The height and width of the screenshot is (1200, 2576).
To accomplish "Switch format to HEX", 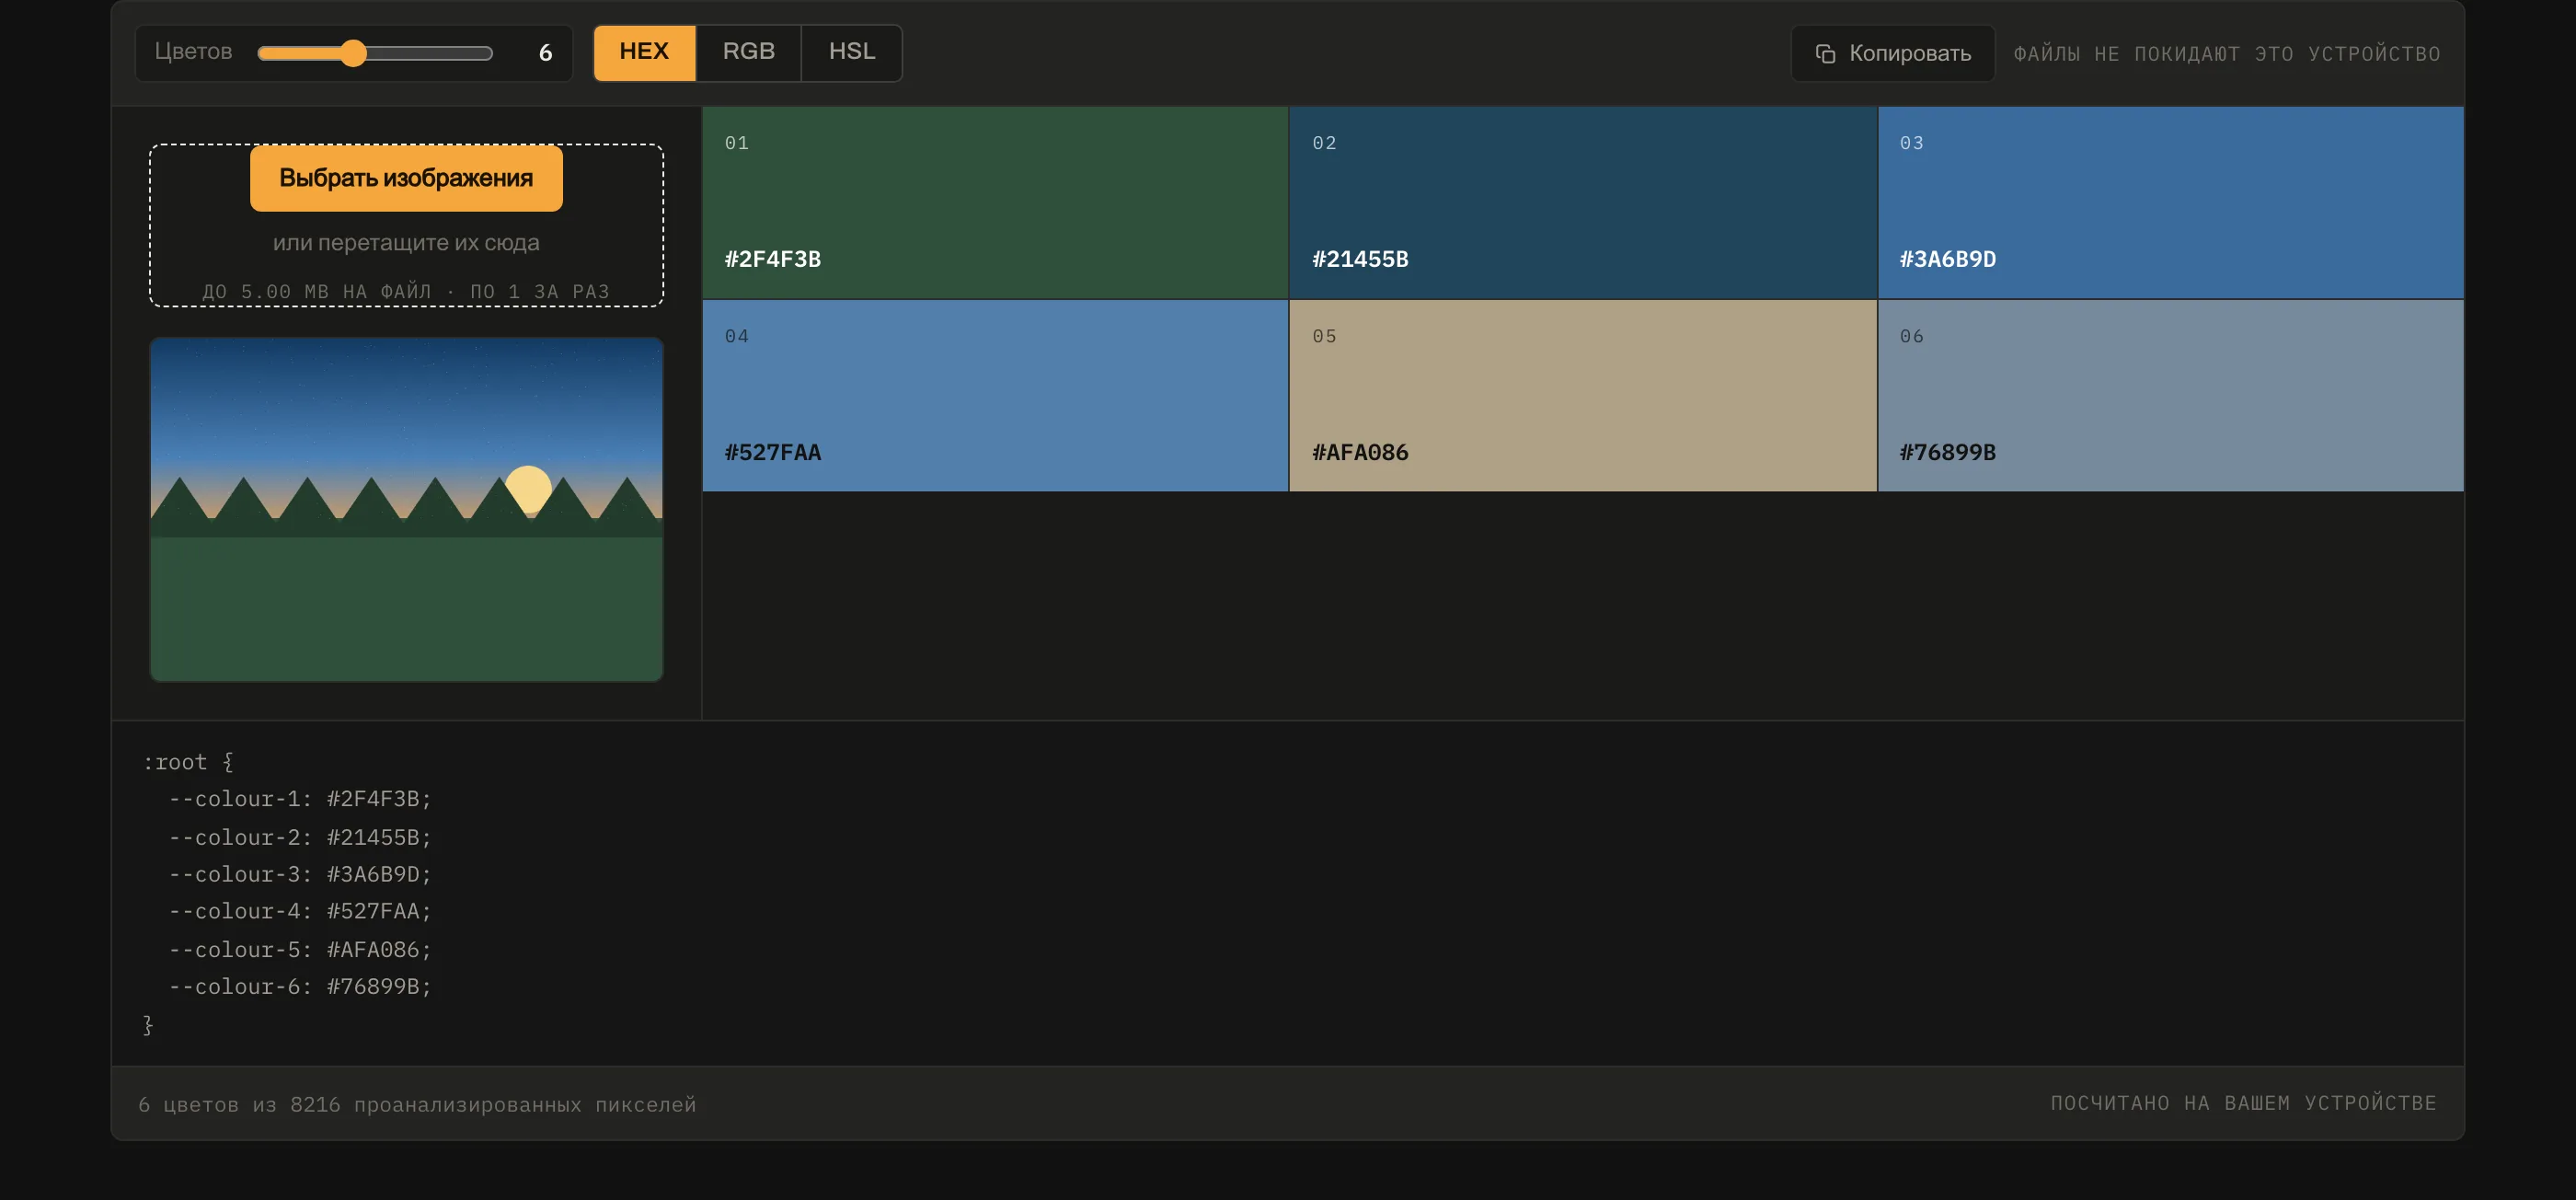I will click(x=644, y=52).
